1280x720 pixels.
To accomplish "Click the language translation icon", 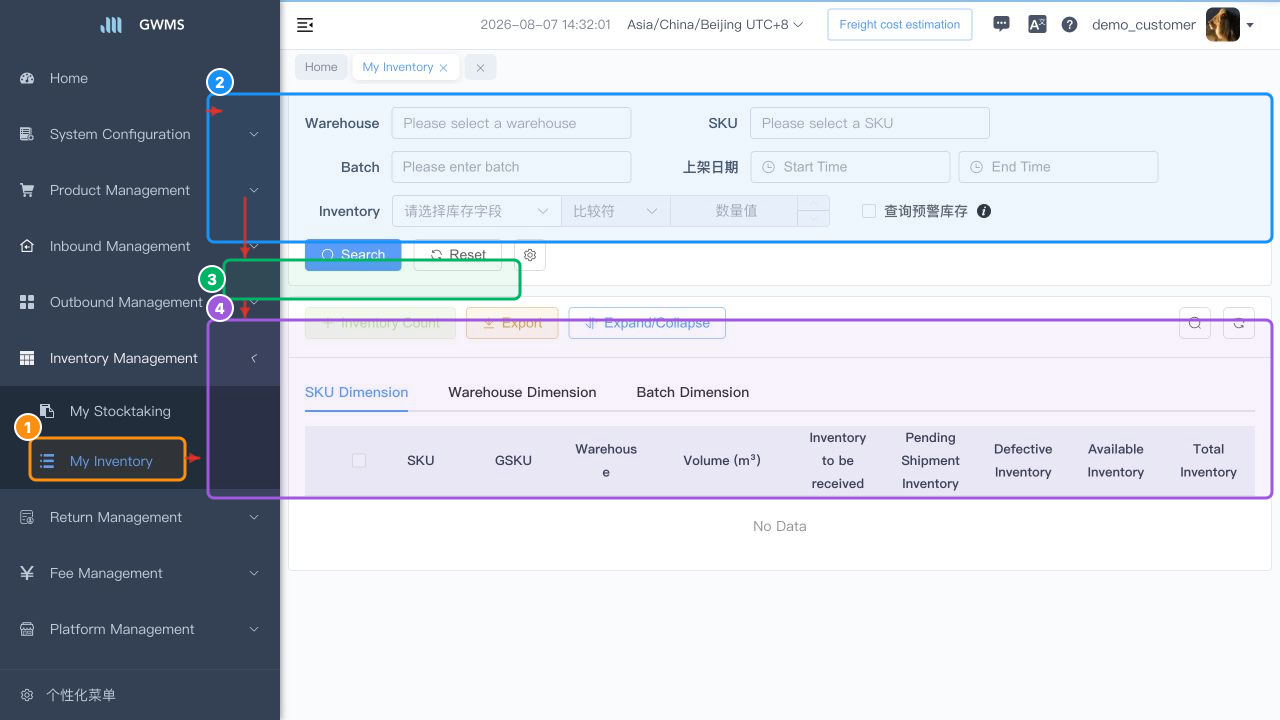I will coord(1037,25).
